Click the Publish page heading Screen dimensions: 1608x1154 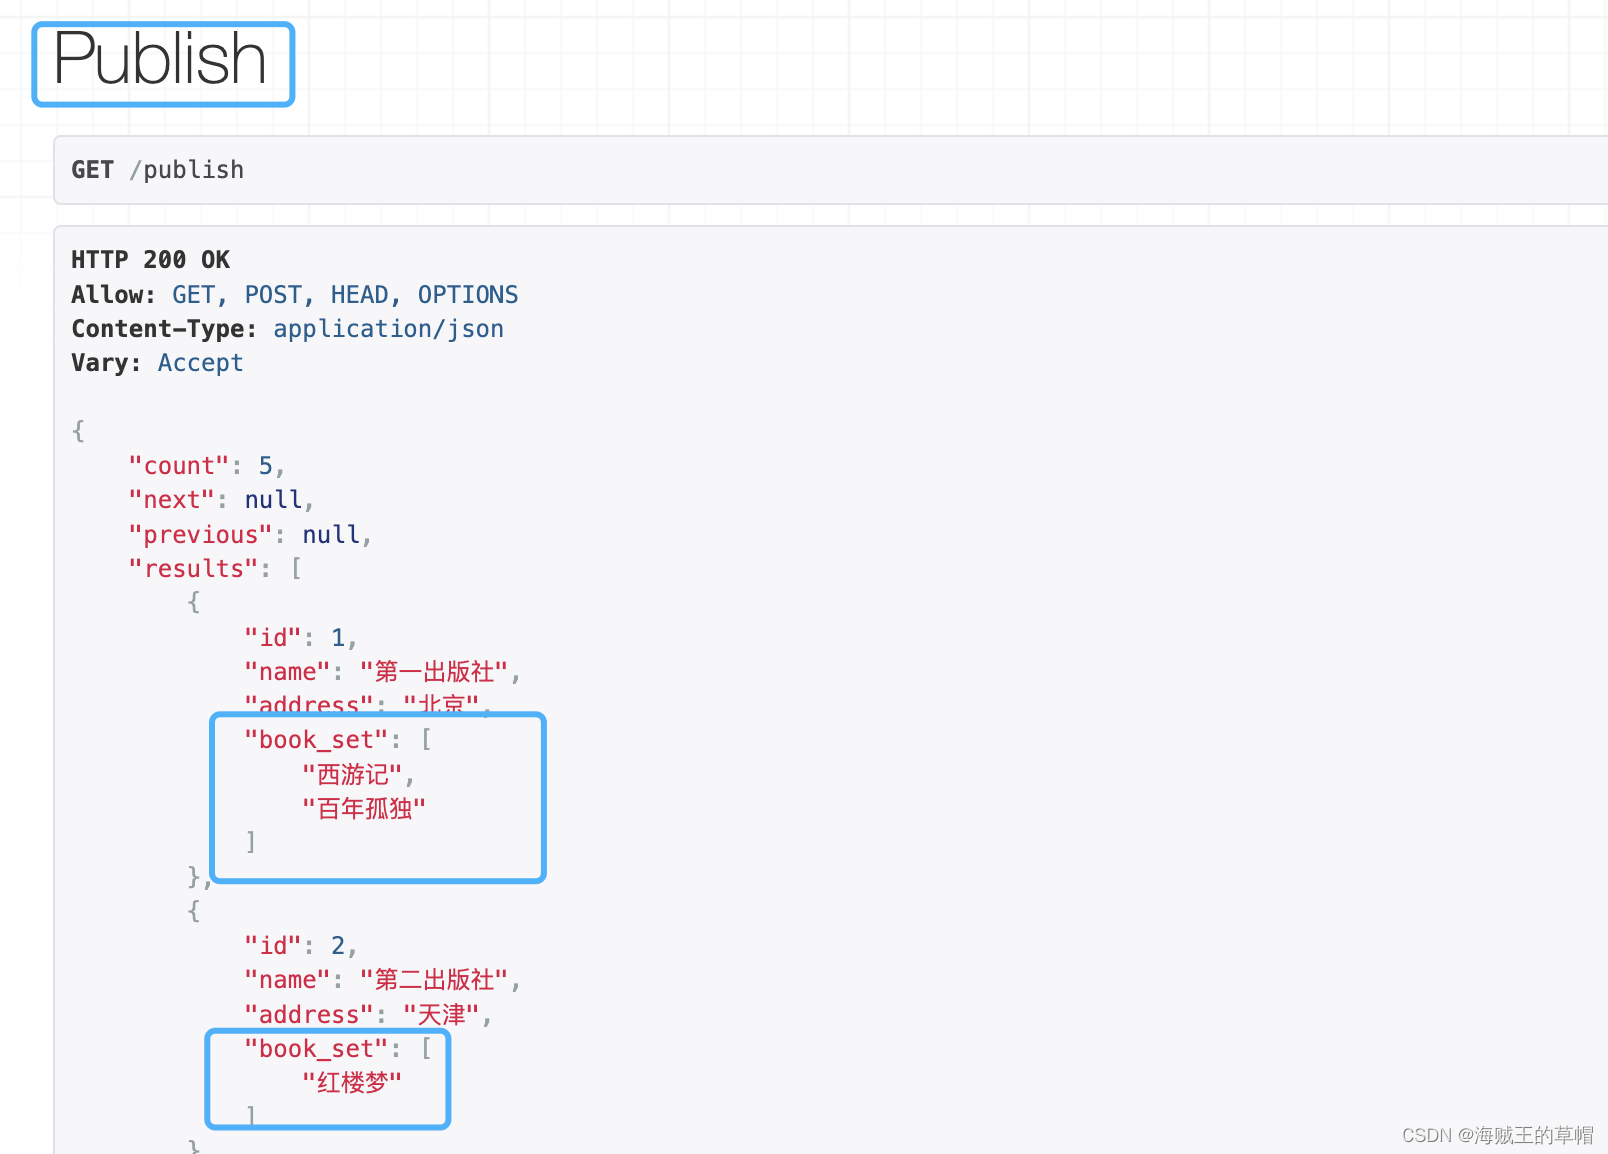160,60
